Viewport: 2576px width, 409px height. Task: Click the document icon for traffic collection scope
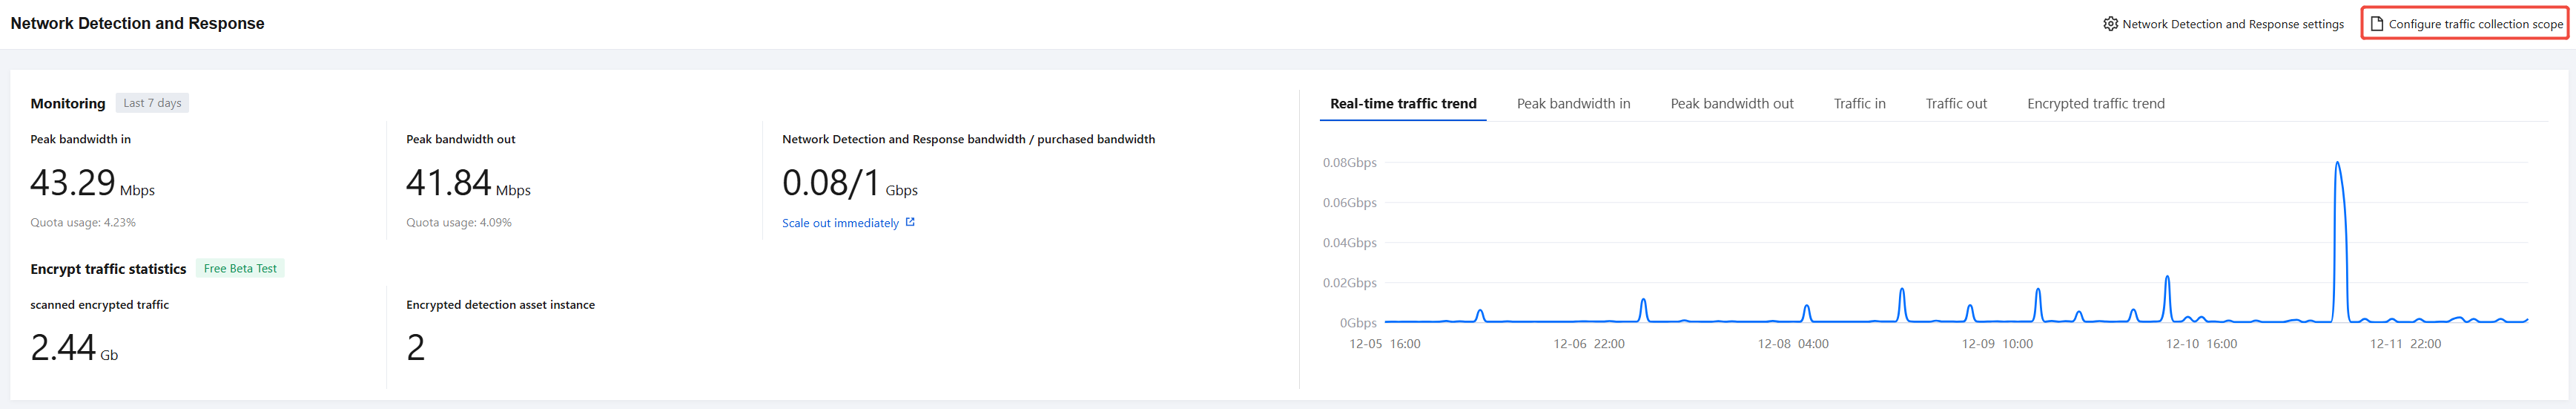point(2377,24)
